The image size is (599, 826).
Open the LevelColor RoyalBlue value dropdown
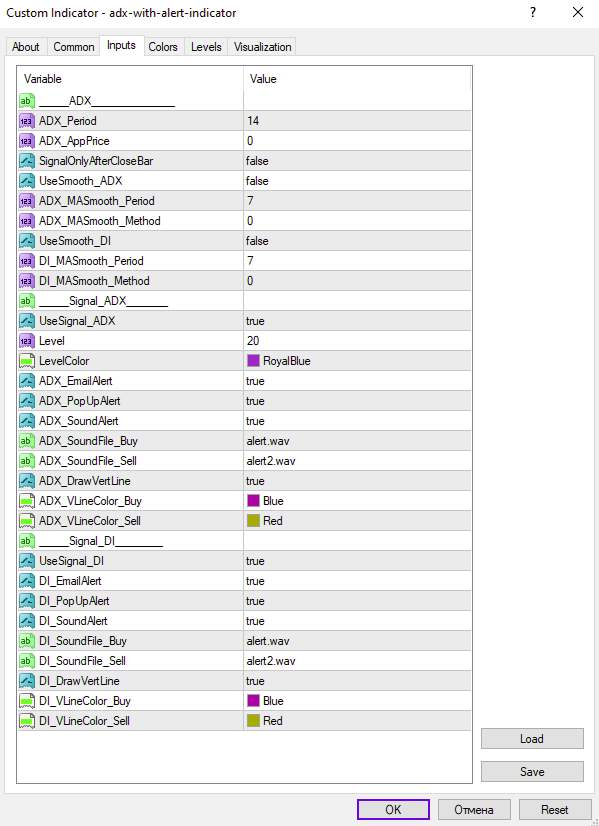click(x=357, y=361)
